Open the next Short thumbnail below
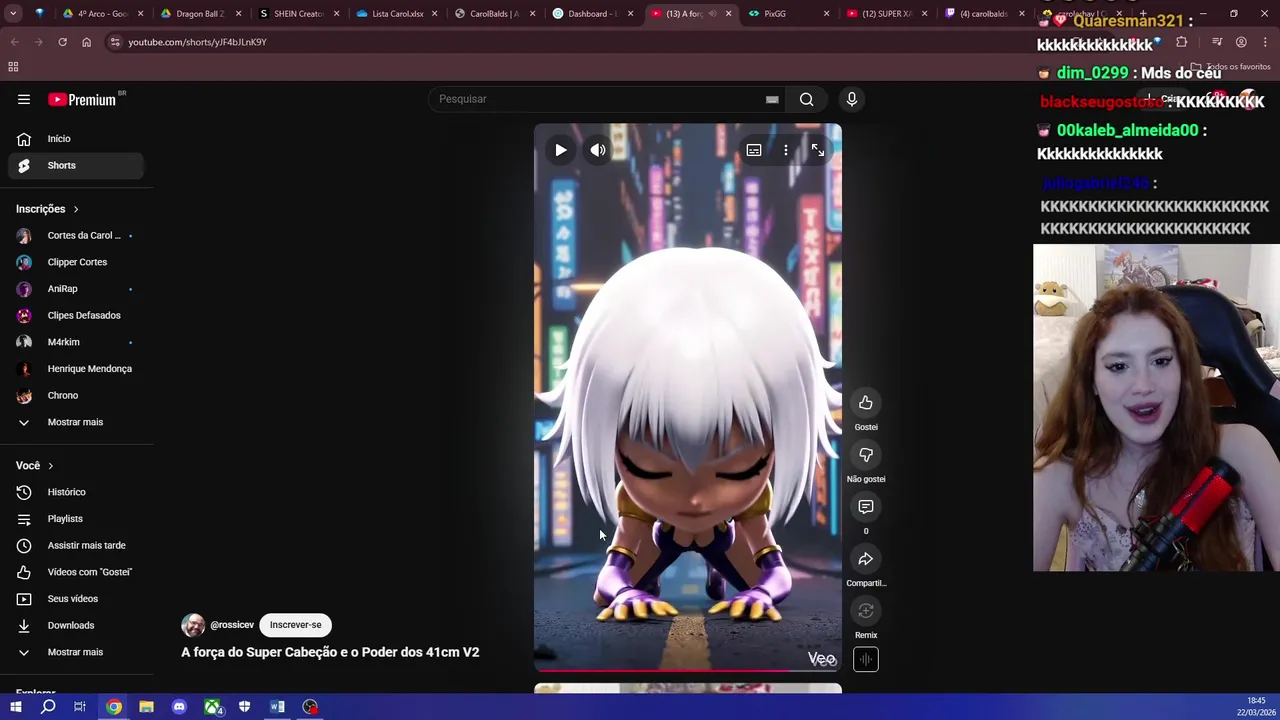 [x=688, y=688]
